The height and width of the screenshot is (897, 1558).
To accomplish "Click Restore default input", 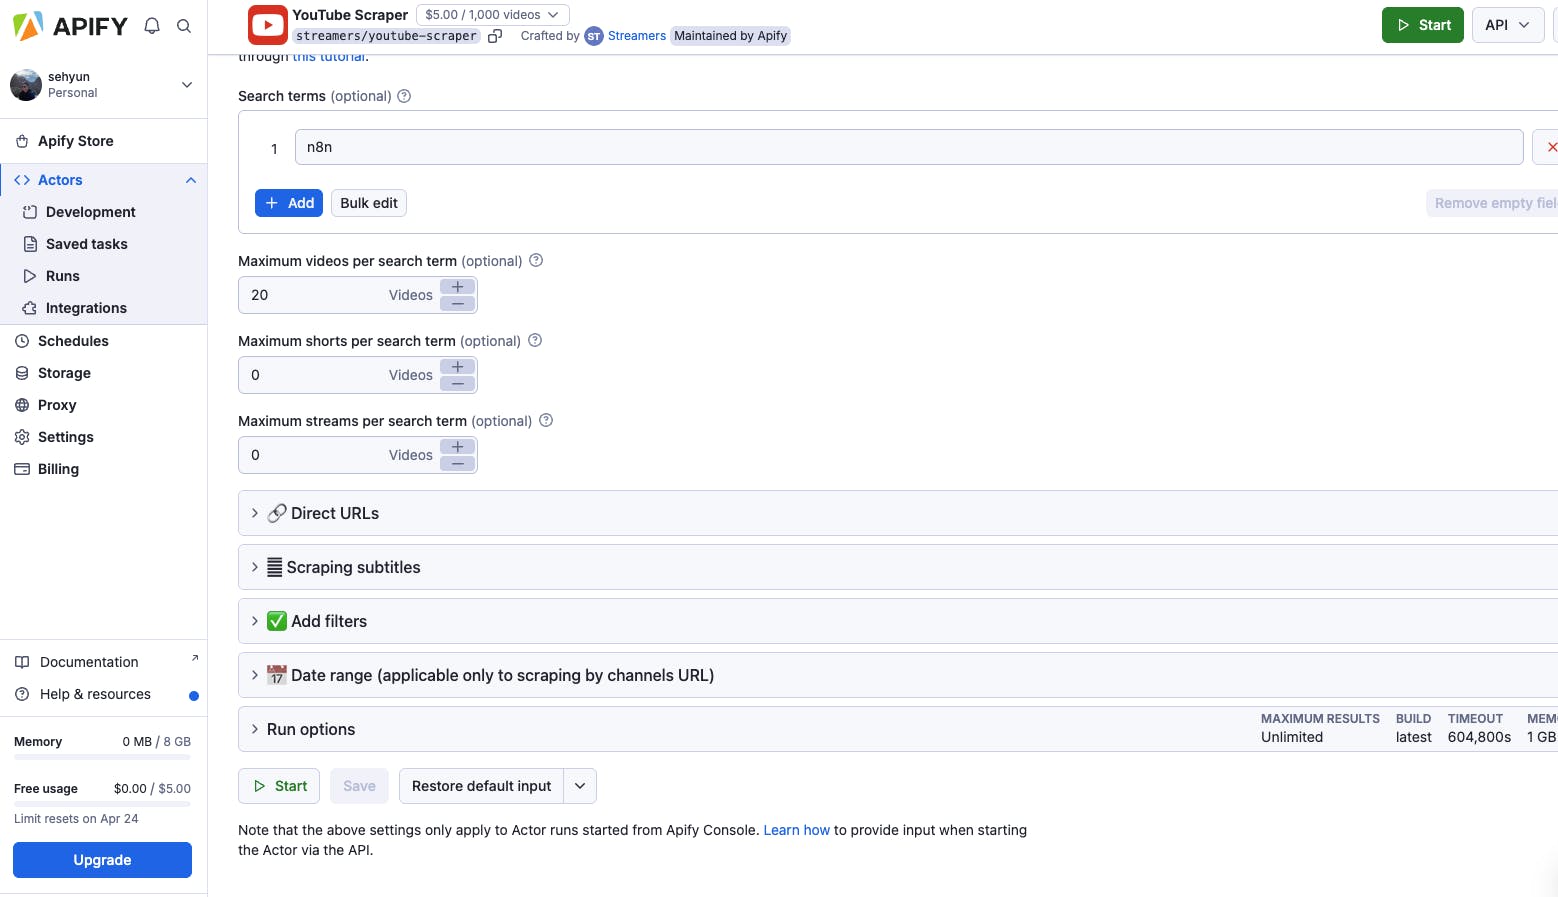I will click(x=481, y=786).
